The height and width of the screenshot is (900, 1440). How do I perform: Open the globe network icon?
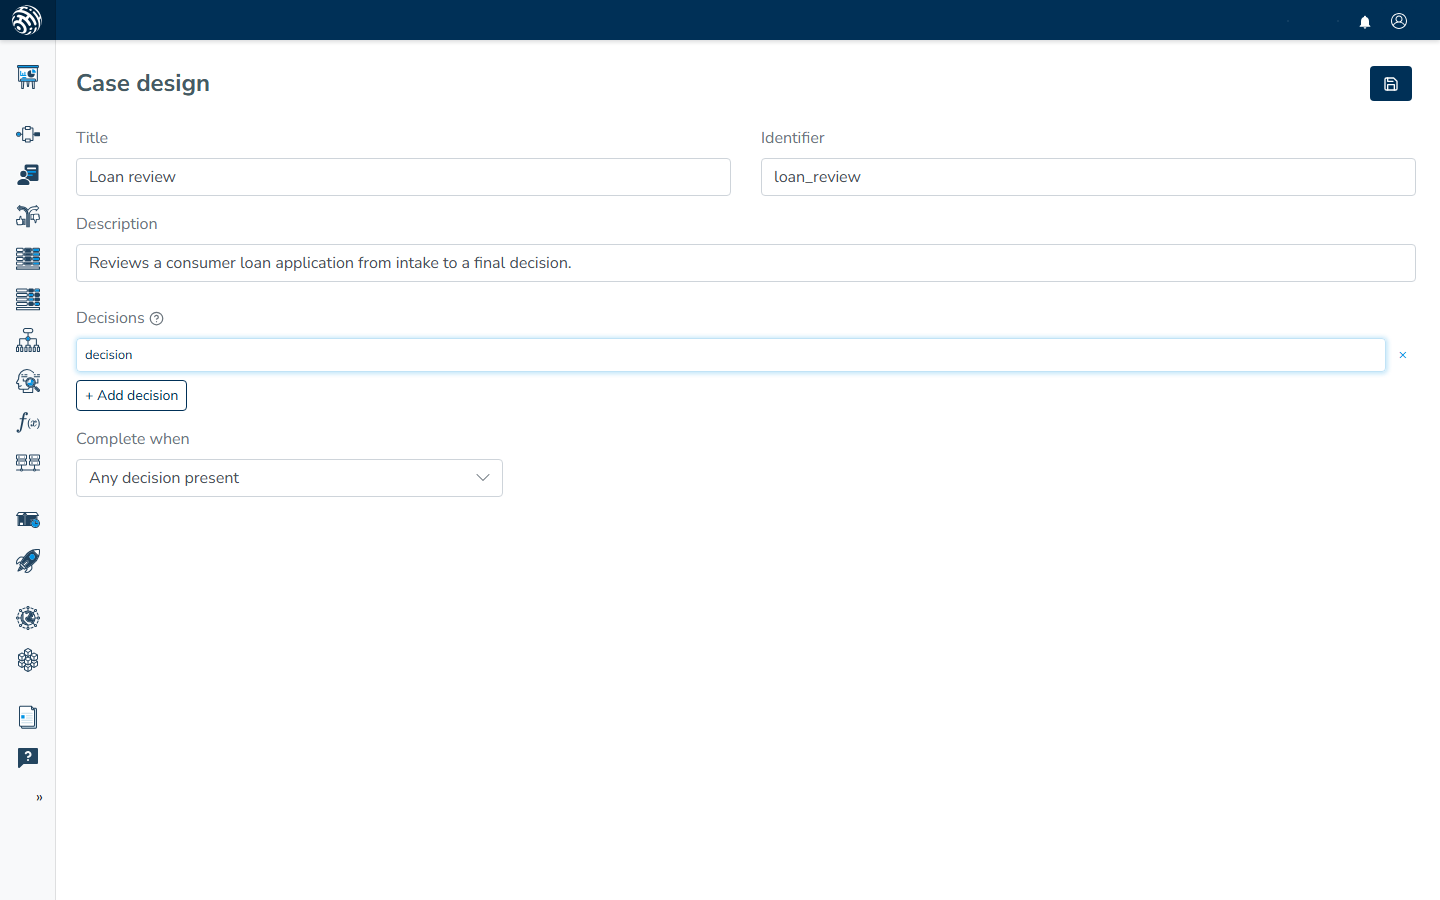[x=28, y=618]
